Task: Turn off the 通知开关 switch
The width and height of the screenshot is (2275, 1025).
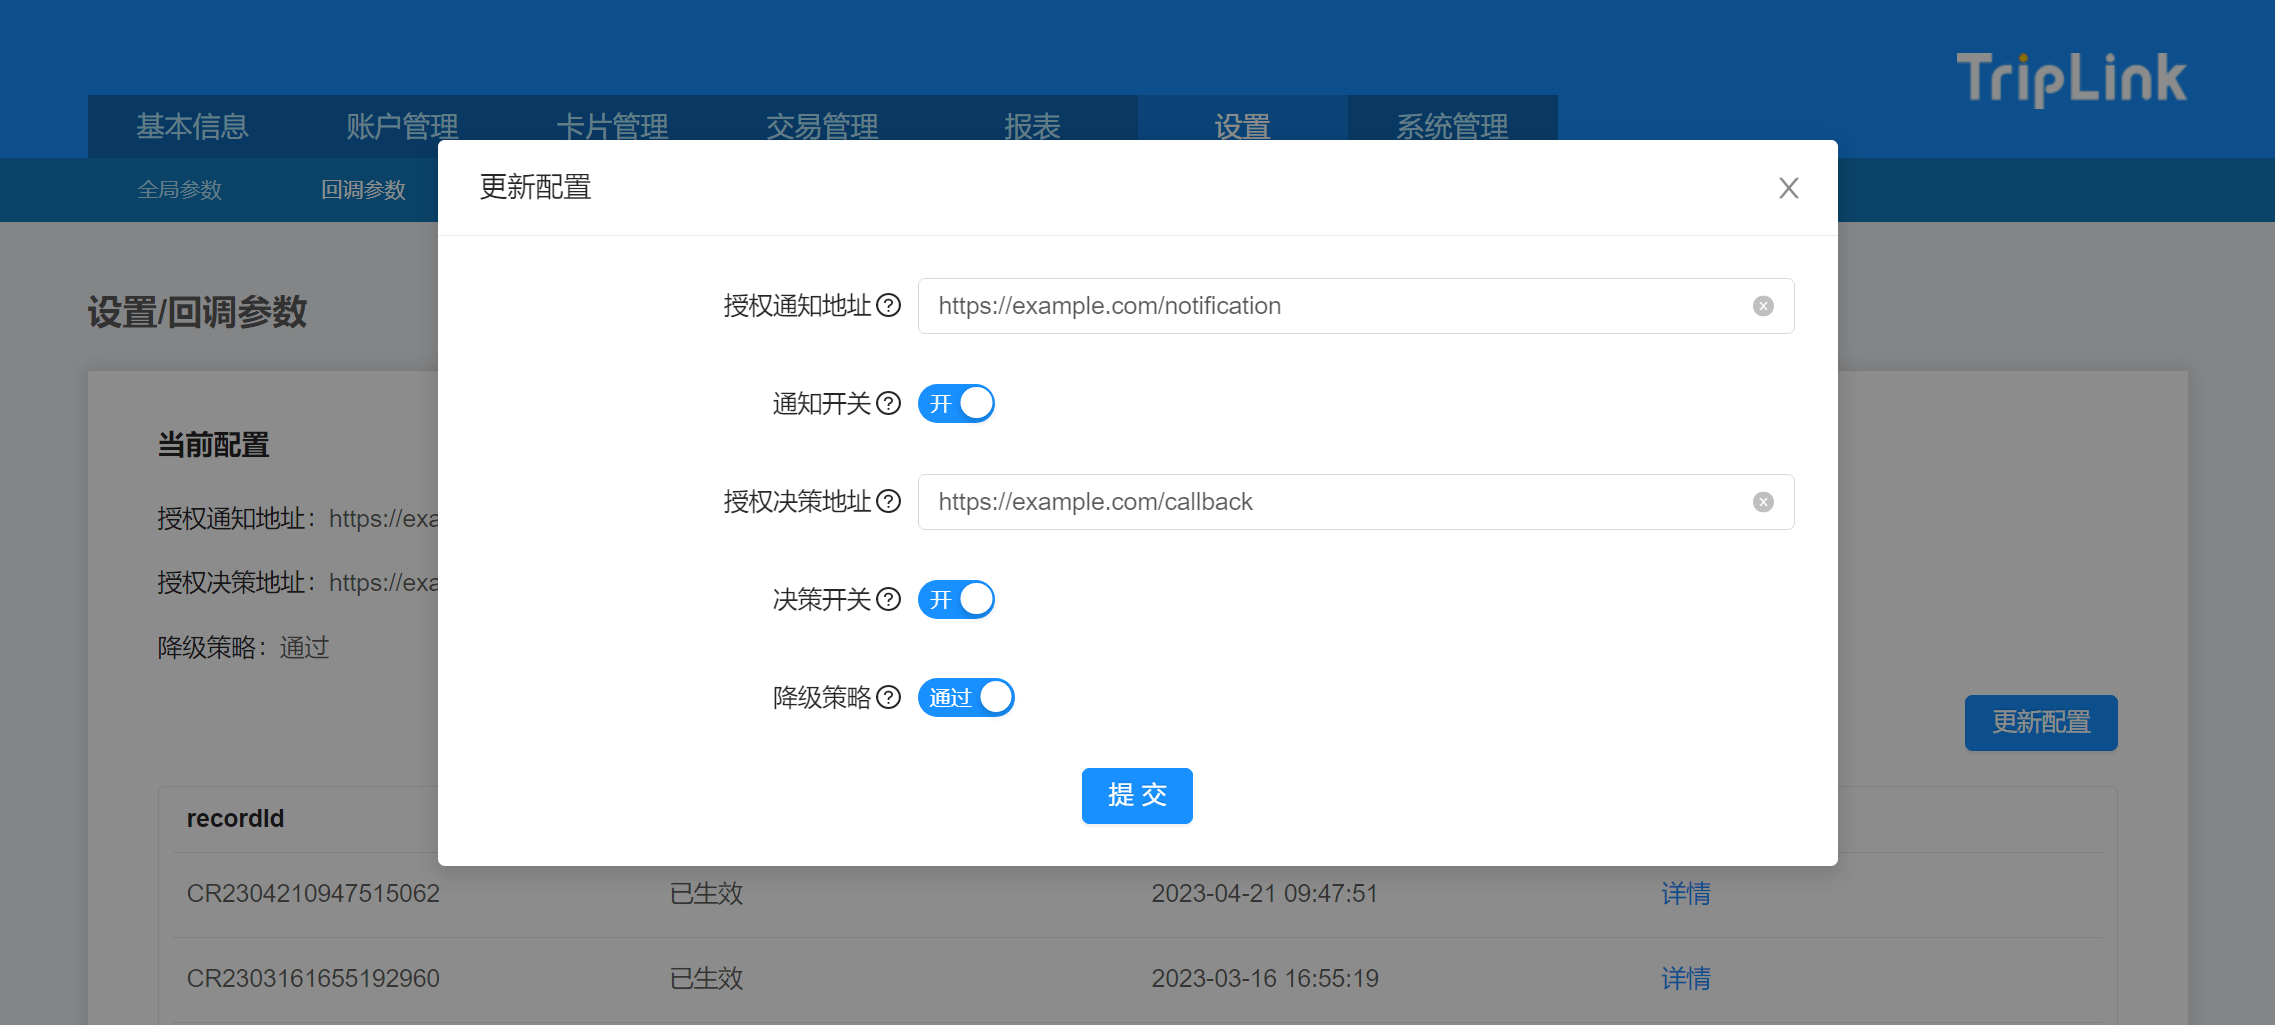Action: click(x=956, y=404)
